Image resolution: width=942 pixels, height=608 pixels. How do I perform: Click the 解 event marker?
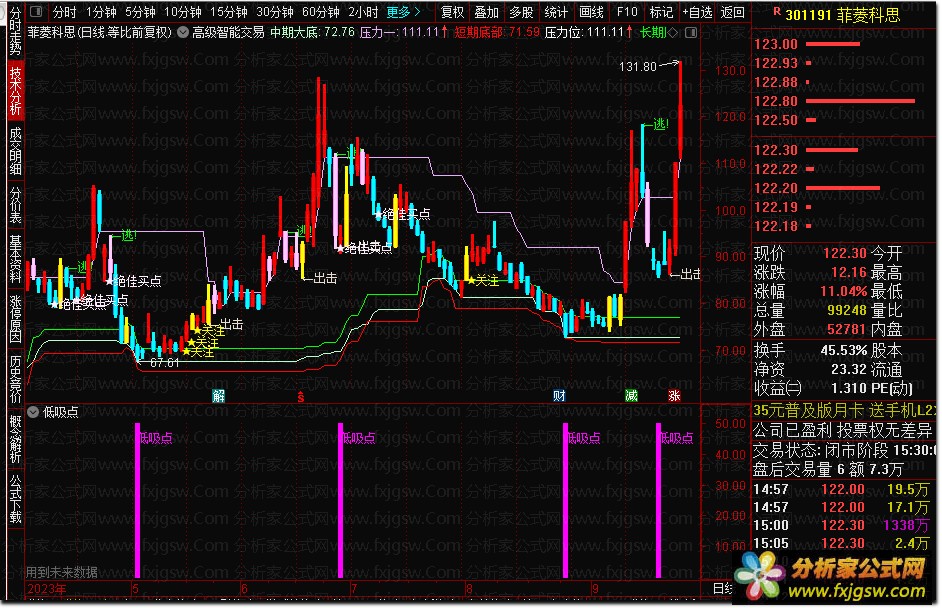218,395
